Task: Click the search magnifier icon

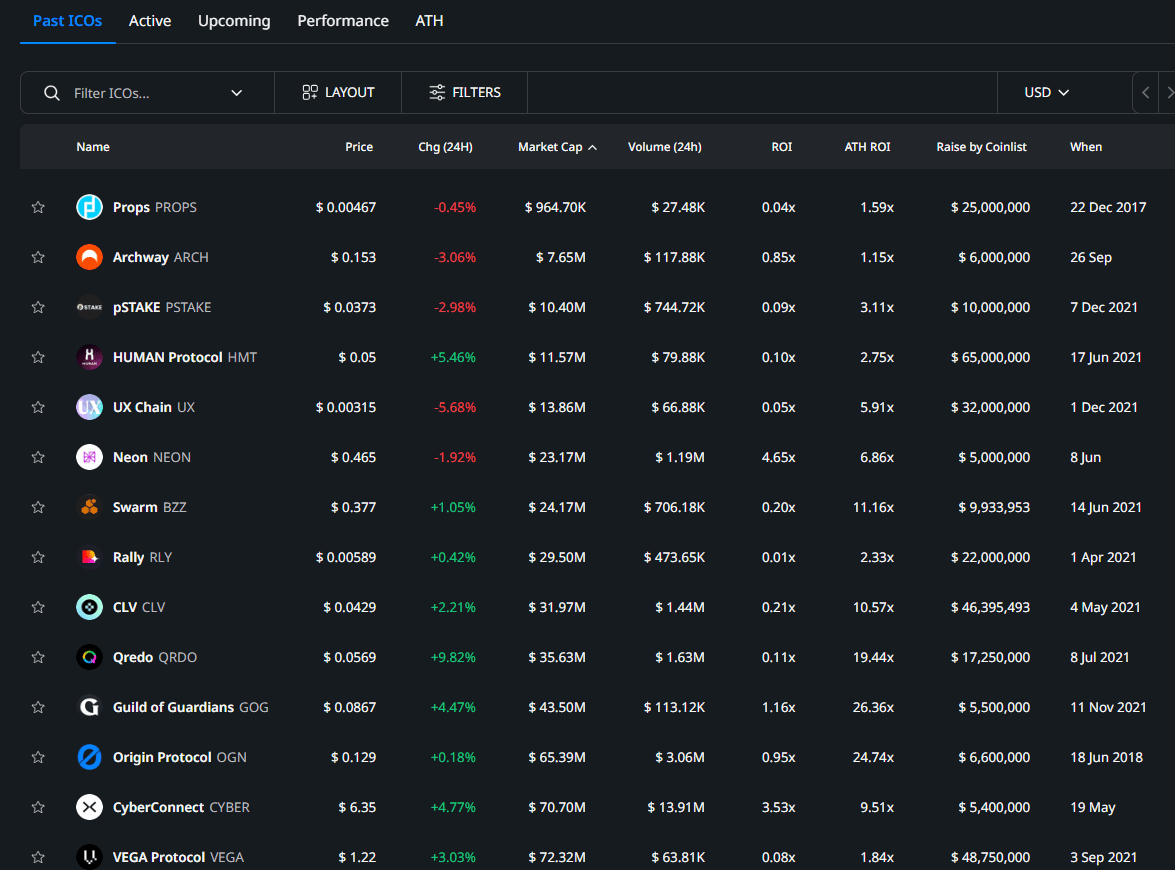Action: click(x=52, y=93)
